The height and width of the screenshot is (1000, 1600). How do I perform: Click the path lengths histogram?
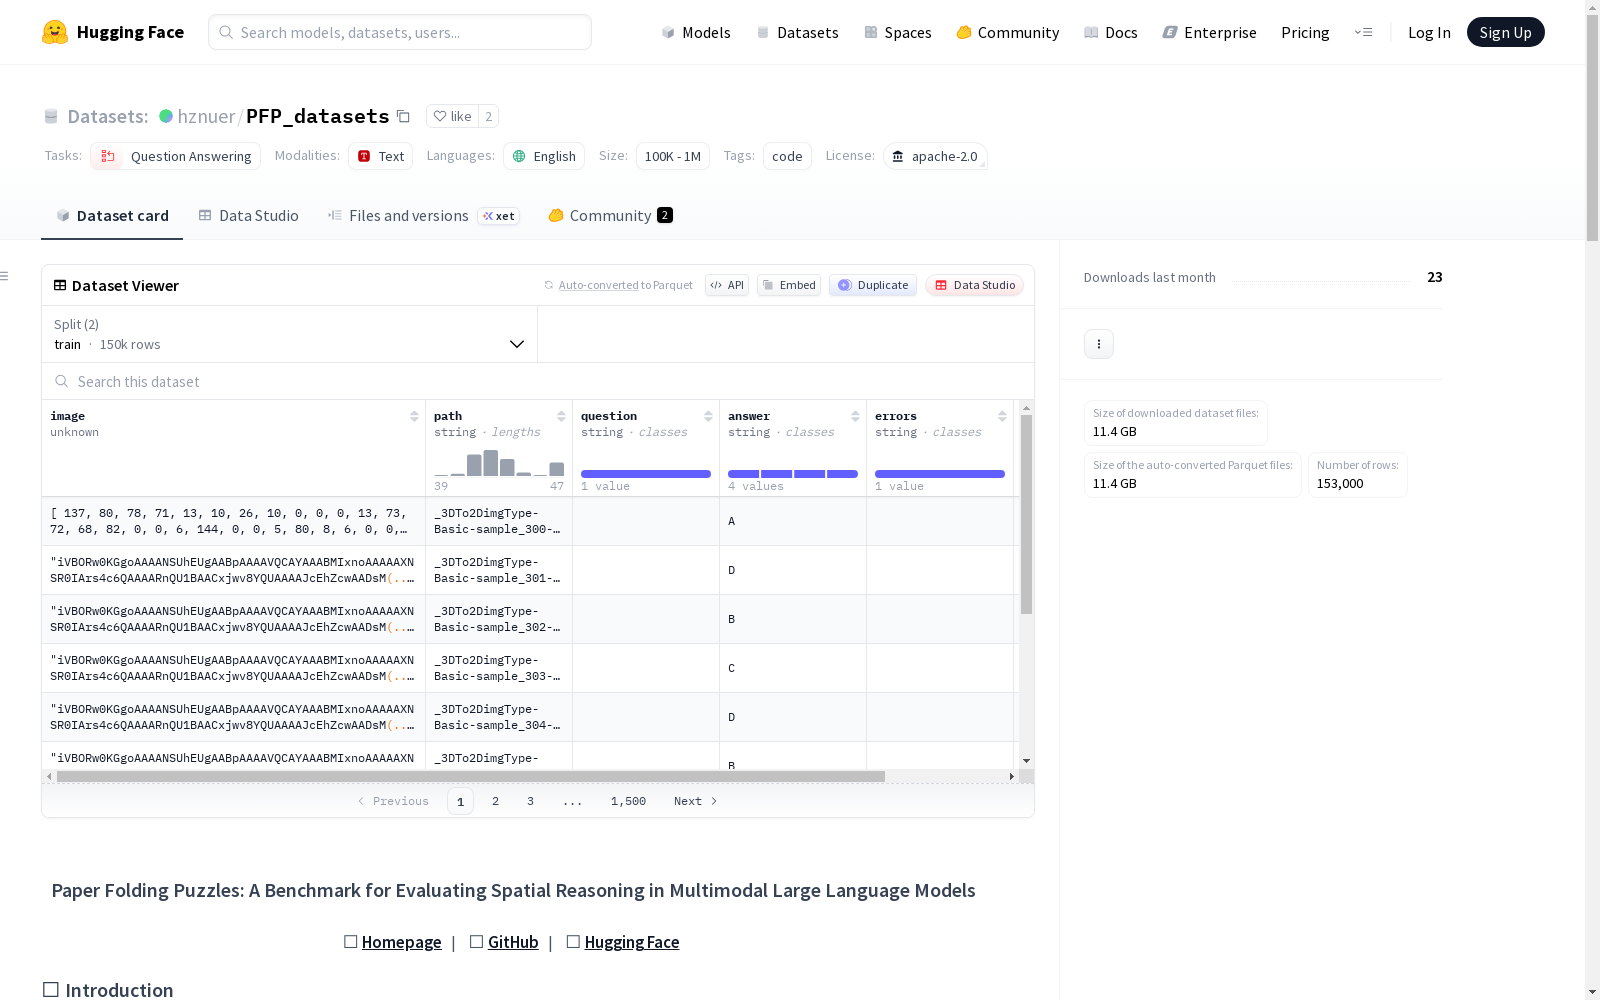[x=499, y=462]
